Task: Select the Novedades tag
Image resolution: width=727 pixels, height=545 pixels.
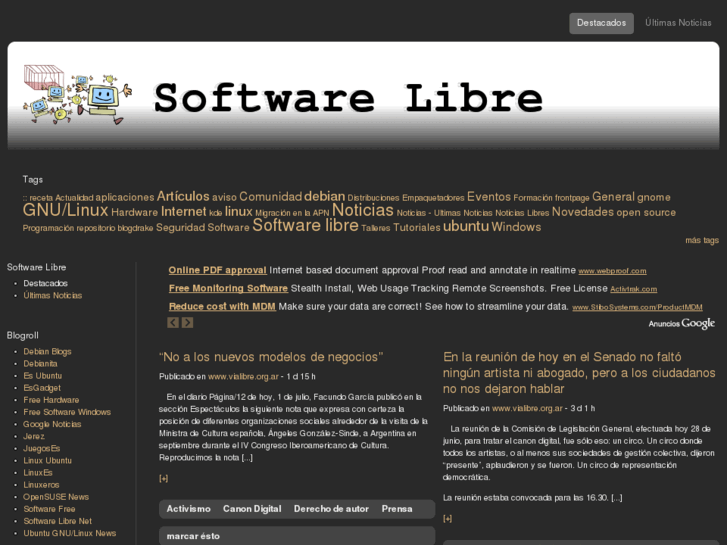Action: [582, 212]
